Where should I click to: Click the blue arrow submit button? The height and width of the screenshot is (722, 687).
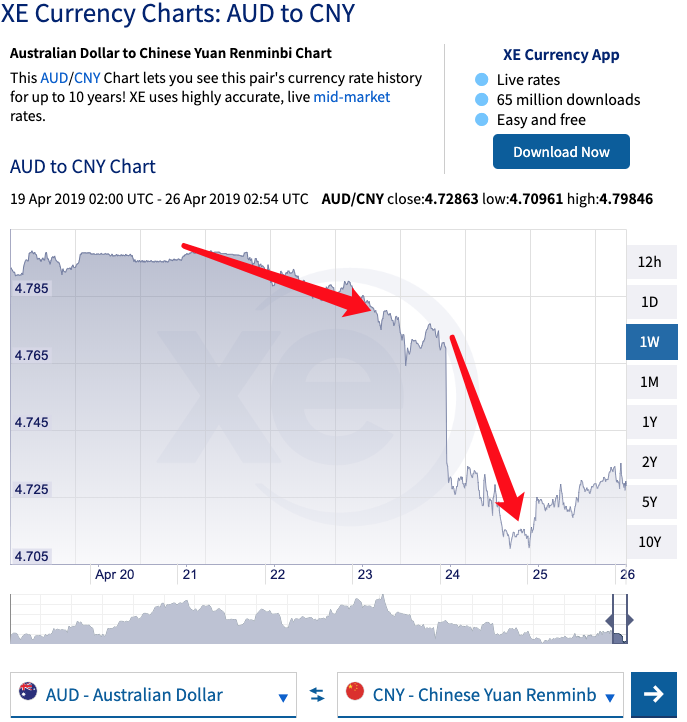coord(654,694)
